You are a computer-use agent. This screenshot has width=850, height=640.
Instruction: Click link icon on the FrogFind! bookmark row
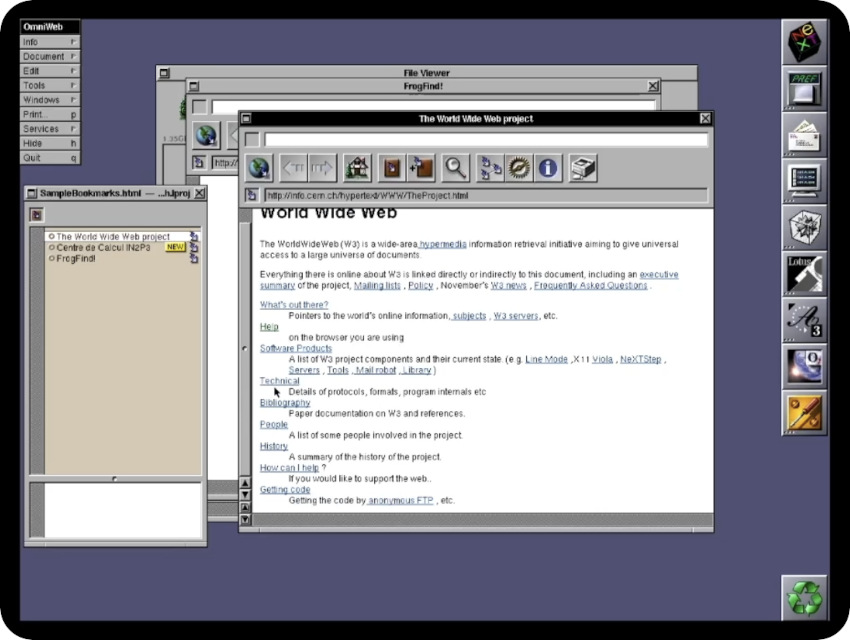click(x=194, y=258)
